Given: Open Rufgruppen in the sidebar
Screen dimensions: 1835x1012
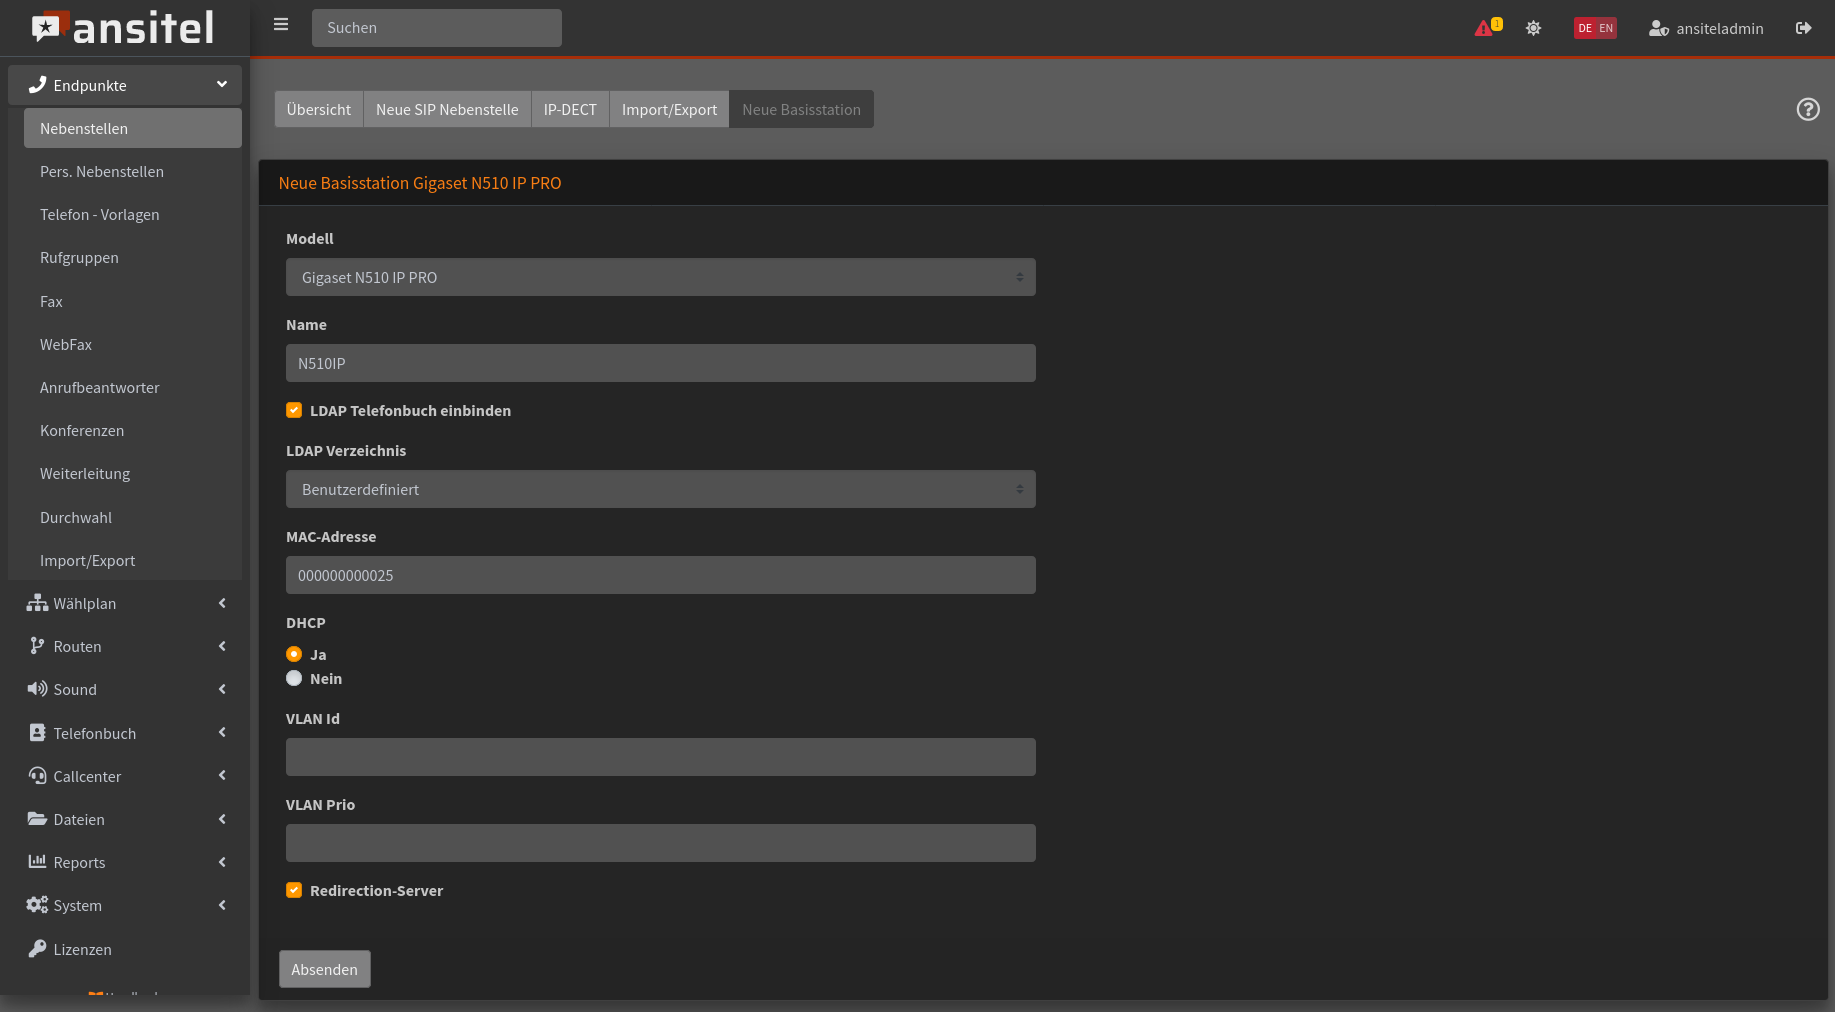Looking at the screenshot, I should tap(79, 258).
